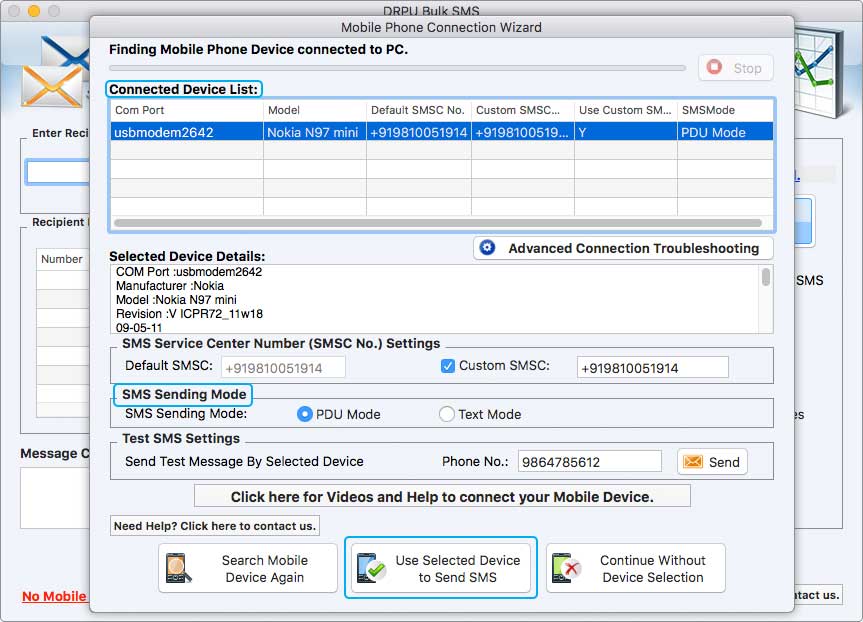Click the message text area in main window
Screen dimensions: 863x622
tap(55, 498)
